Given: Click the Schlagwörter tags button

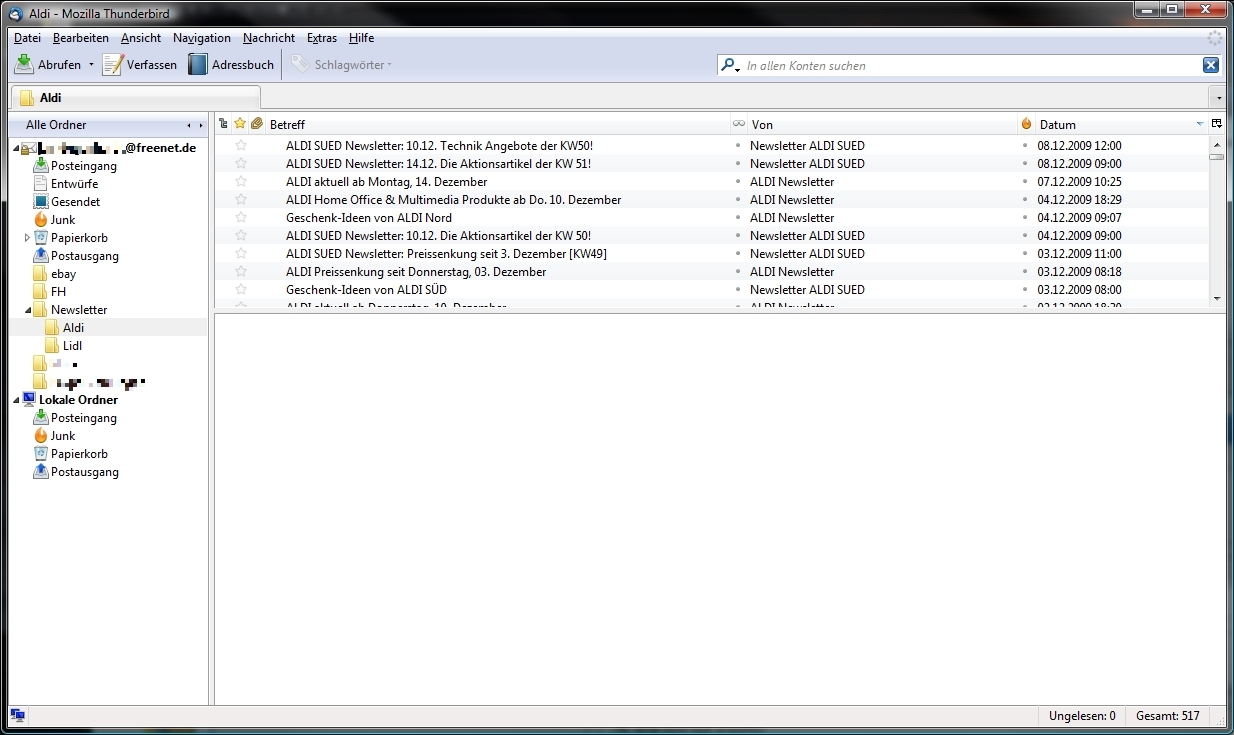Looking at the screenshot, I should coord(341,65).
